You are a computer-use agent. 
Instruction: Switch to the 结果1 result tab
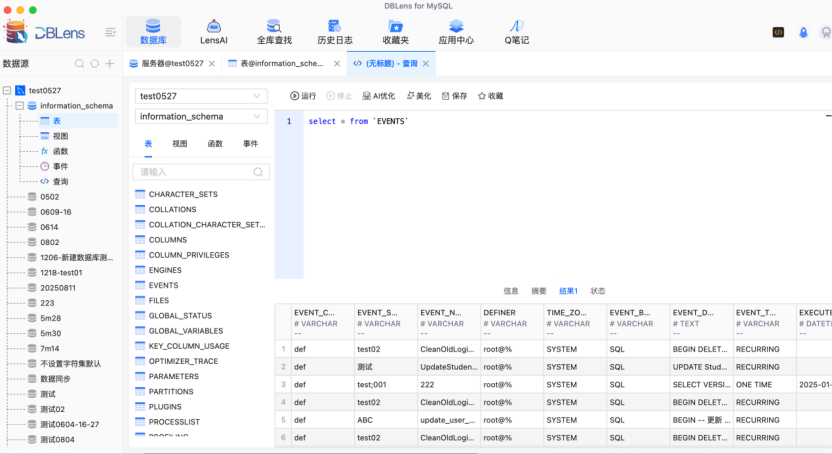pos(568,291)
